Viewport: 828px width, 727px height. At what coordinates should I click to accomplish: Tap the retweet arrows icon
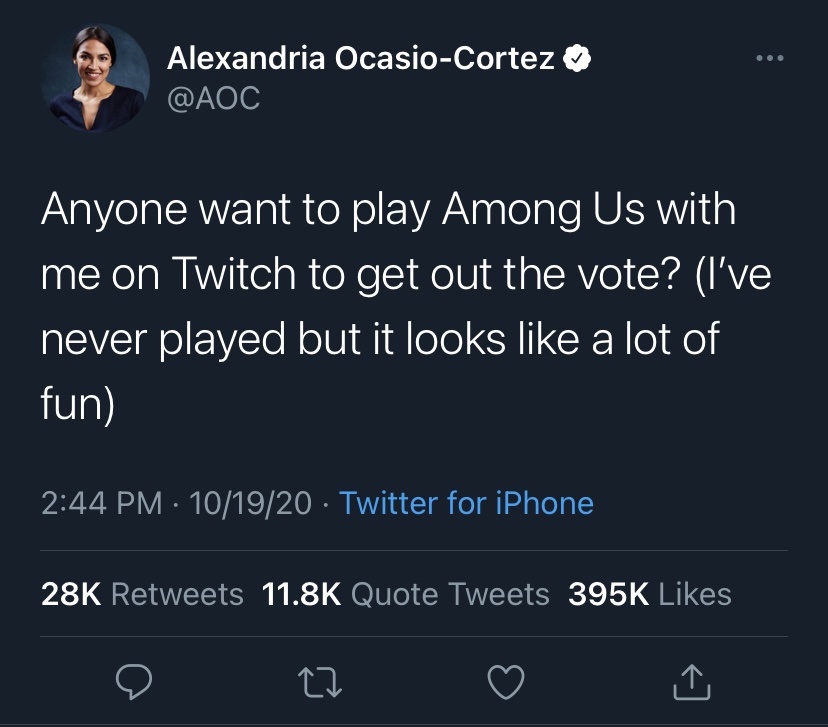point(319,682)
